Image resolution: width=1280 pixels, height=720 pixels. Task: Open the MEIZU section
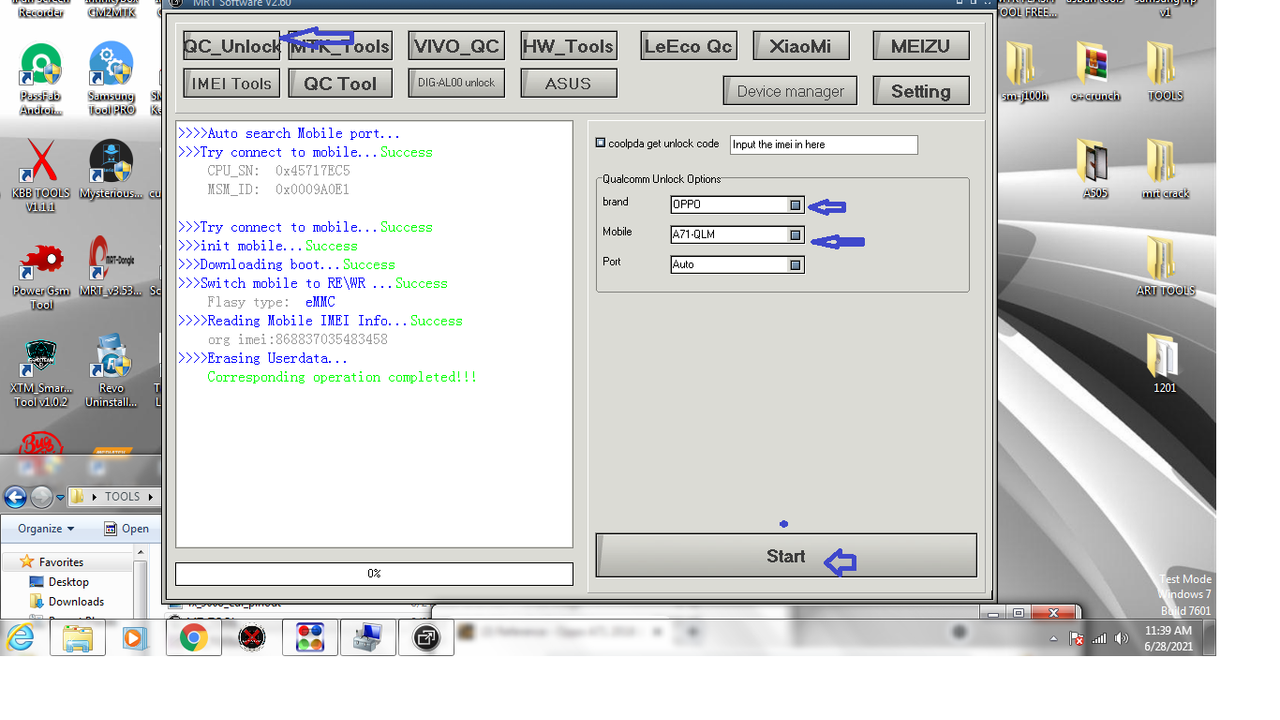click(x=921, y=46)
